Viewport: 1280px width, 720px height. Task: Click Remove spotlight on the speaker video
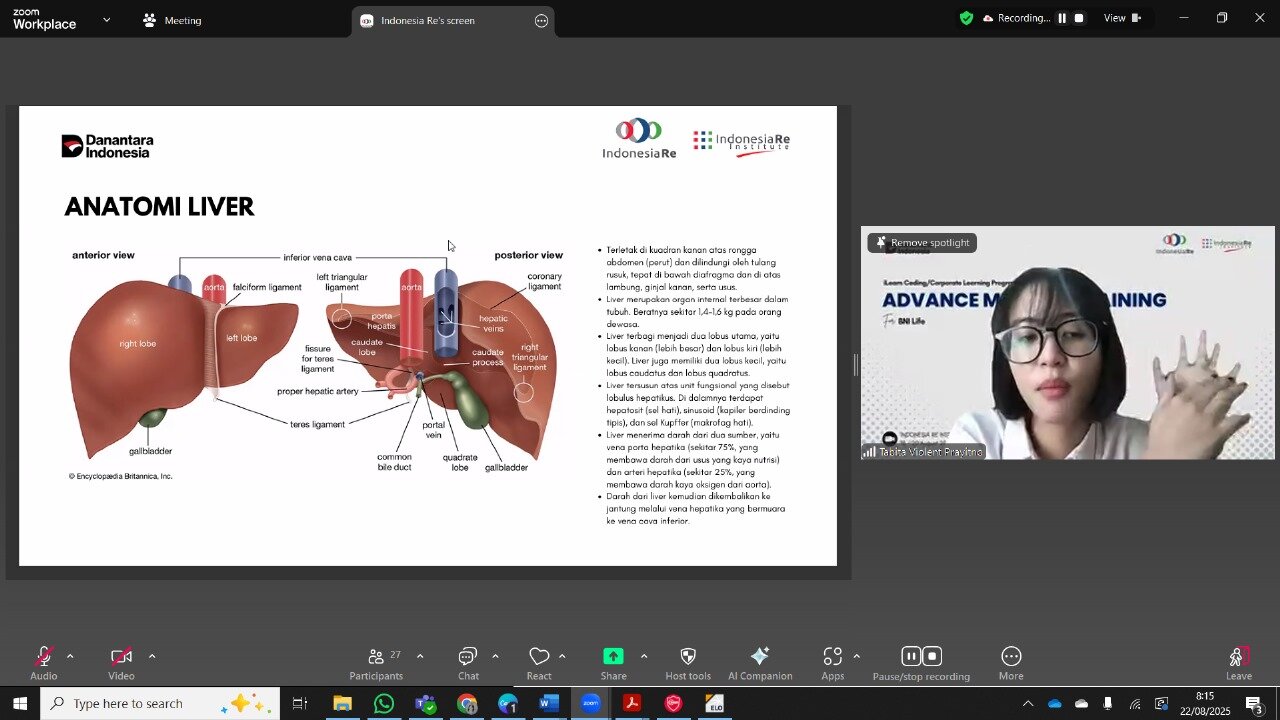[921, 243]
